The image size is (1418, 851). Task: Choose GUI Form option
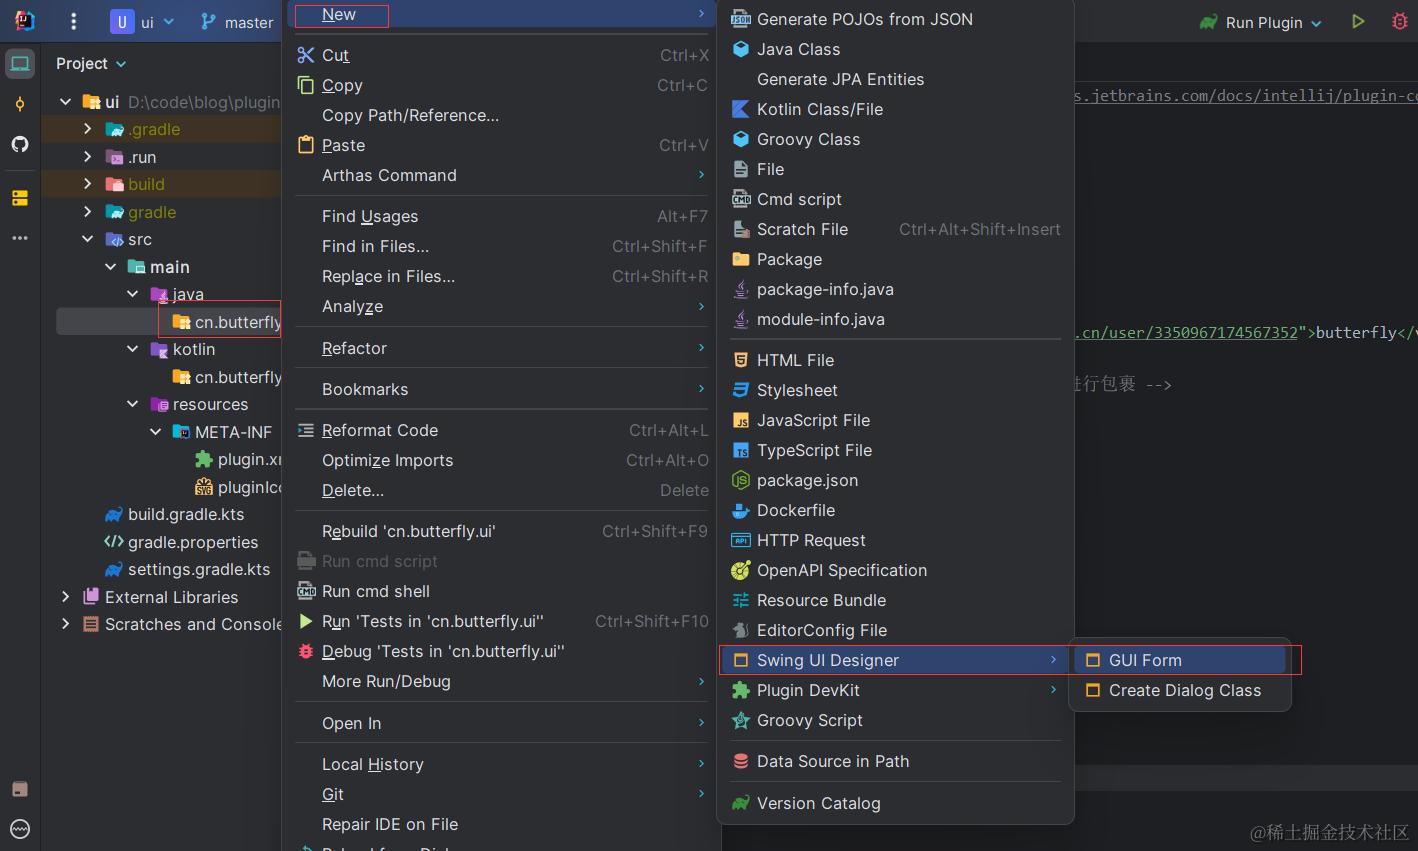coord(1180,660)
